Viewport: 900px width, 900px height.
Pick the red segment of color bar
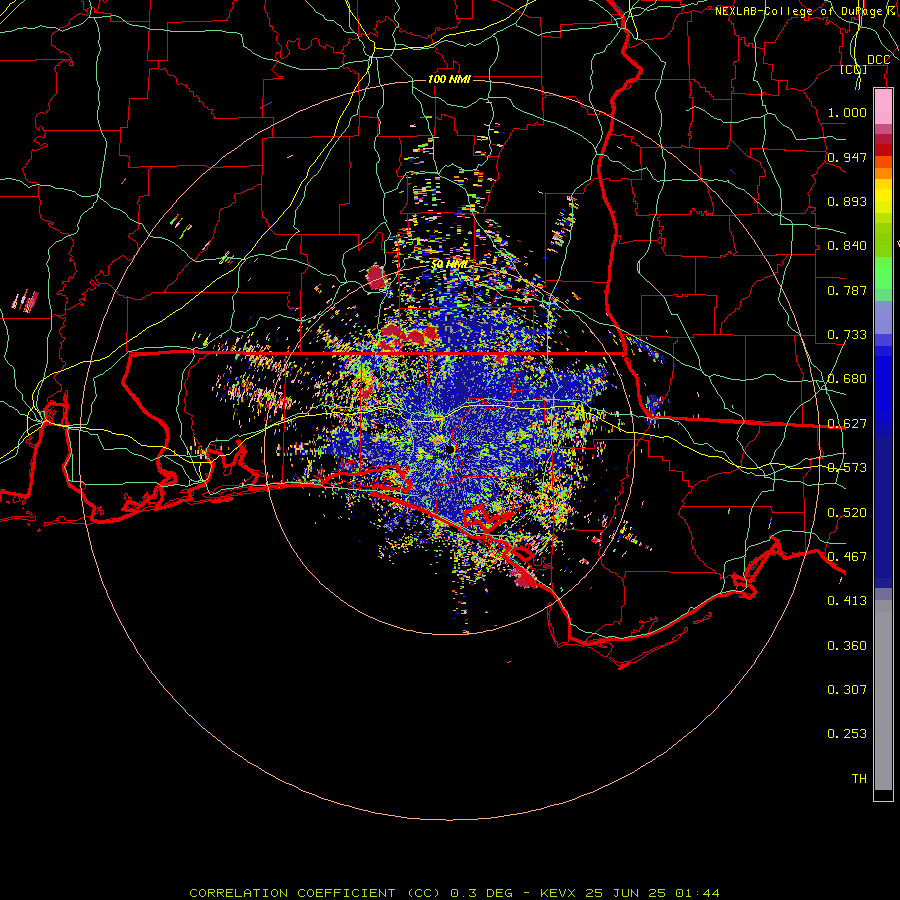[883, 150]
